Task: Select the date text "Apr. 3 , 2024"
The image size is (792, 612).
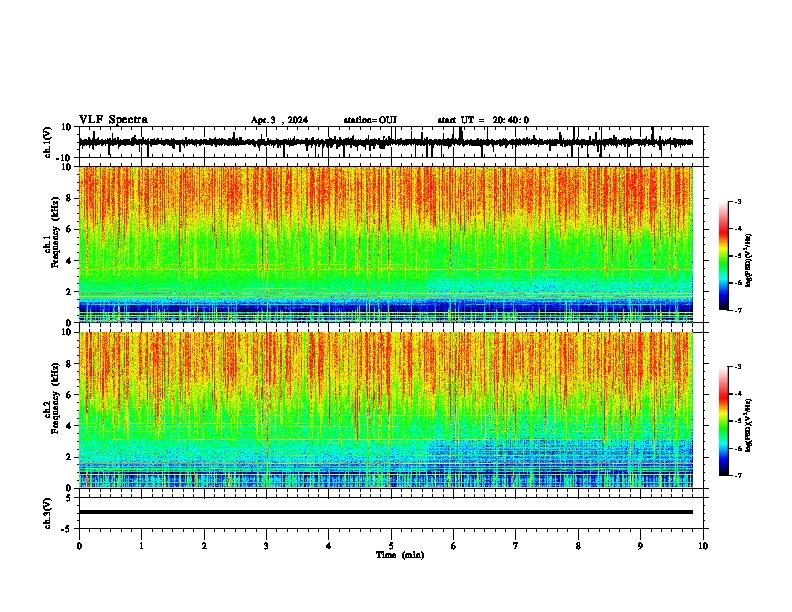Action: pos(279,120)
